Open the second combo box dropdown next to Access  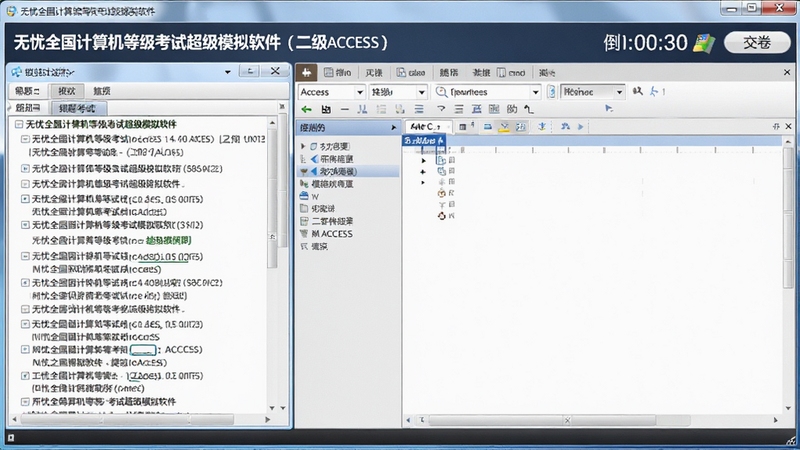pyautogui.click(x=421, y=92)
